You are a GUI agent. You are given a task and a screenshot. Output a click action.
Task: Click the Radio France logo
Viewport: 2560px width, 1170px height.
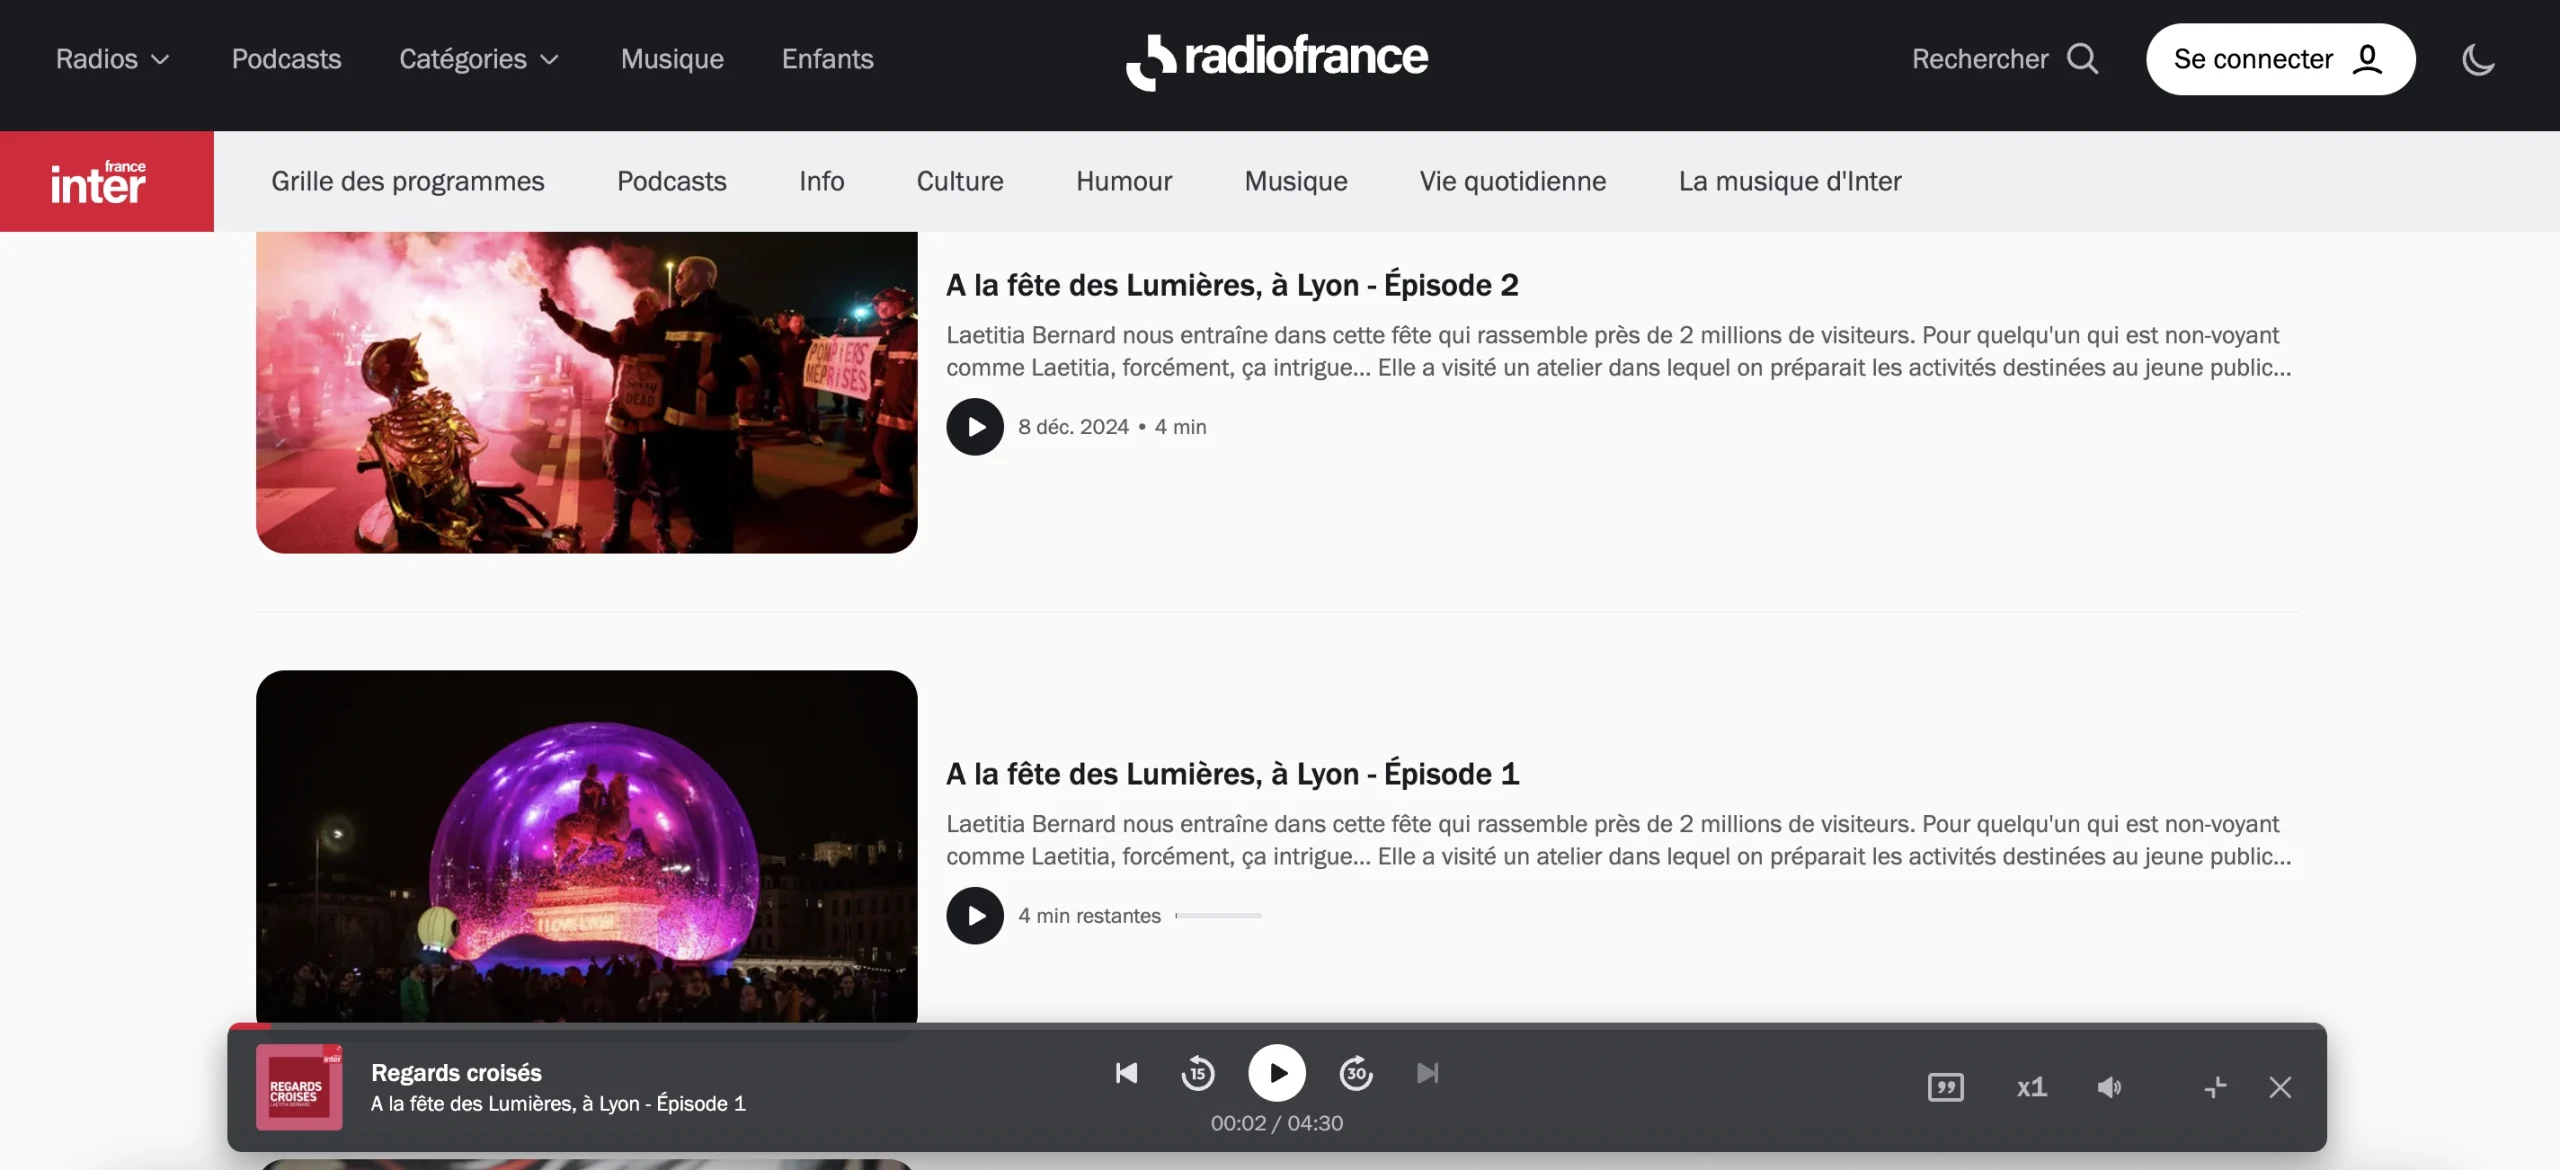pyautogui.click(x=1277, y=60)
